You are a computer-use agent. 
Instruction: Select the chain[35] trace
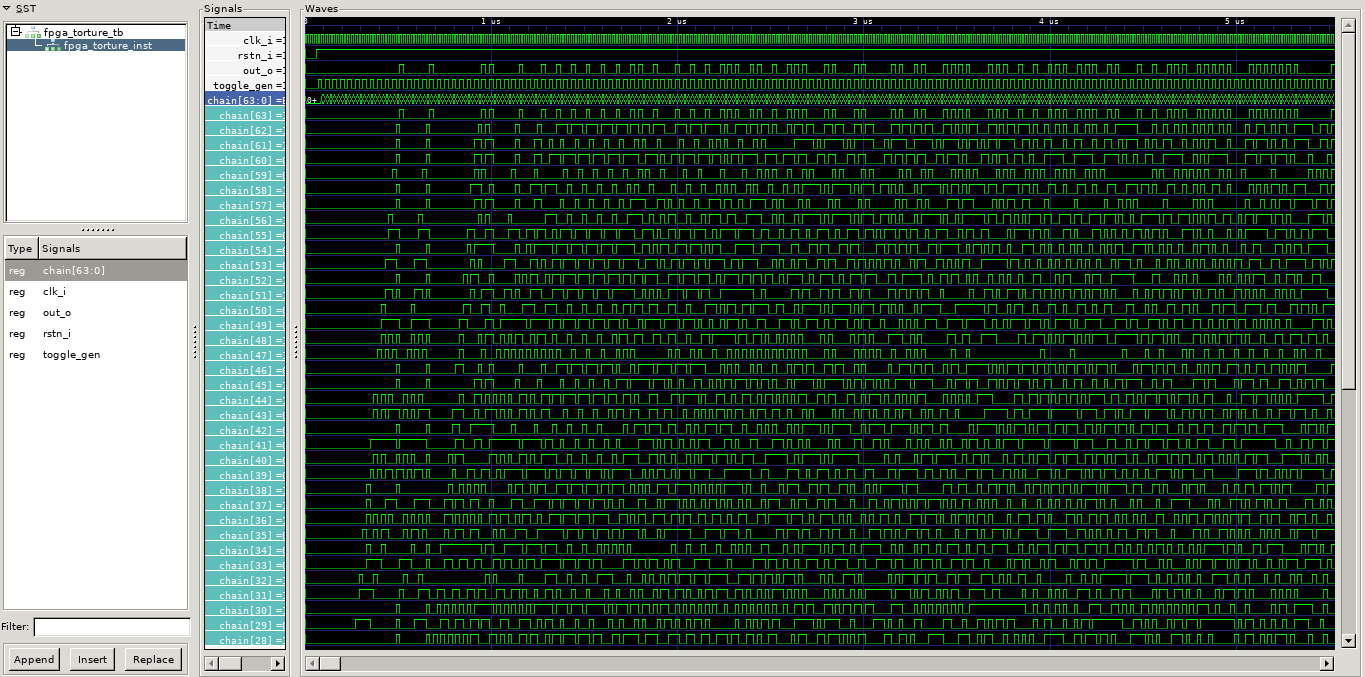coord(245,535)
